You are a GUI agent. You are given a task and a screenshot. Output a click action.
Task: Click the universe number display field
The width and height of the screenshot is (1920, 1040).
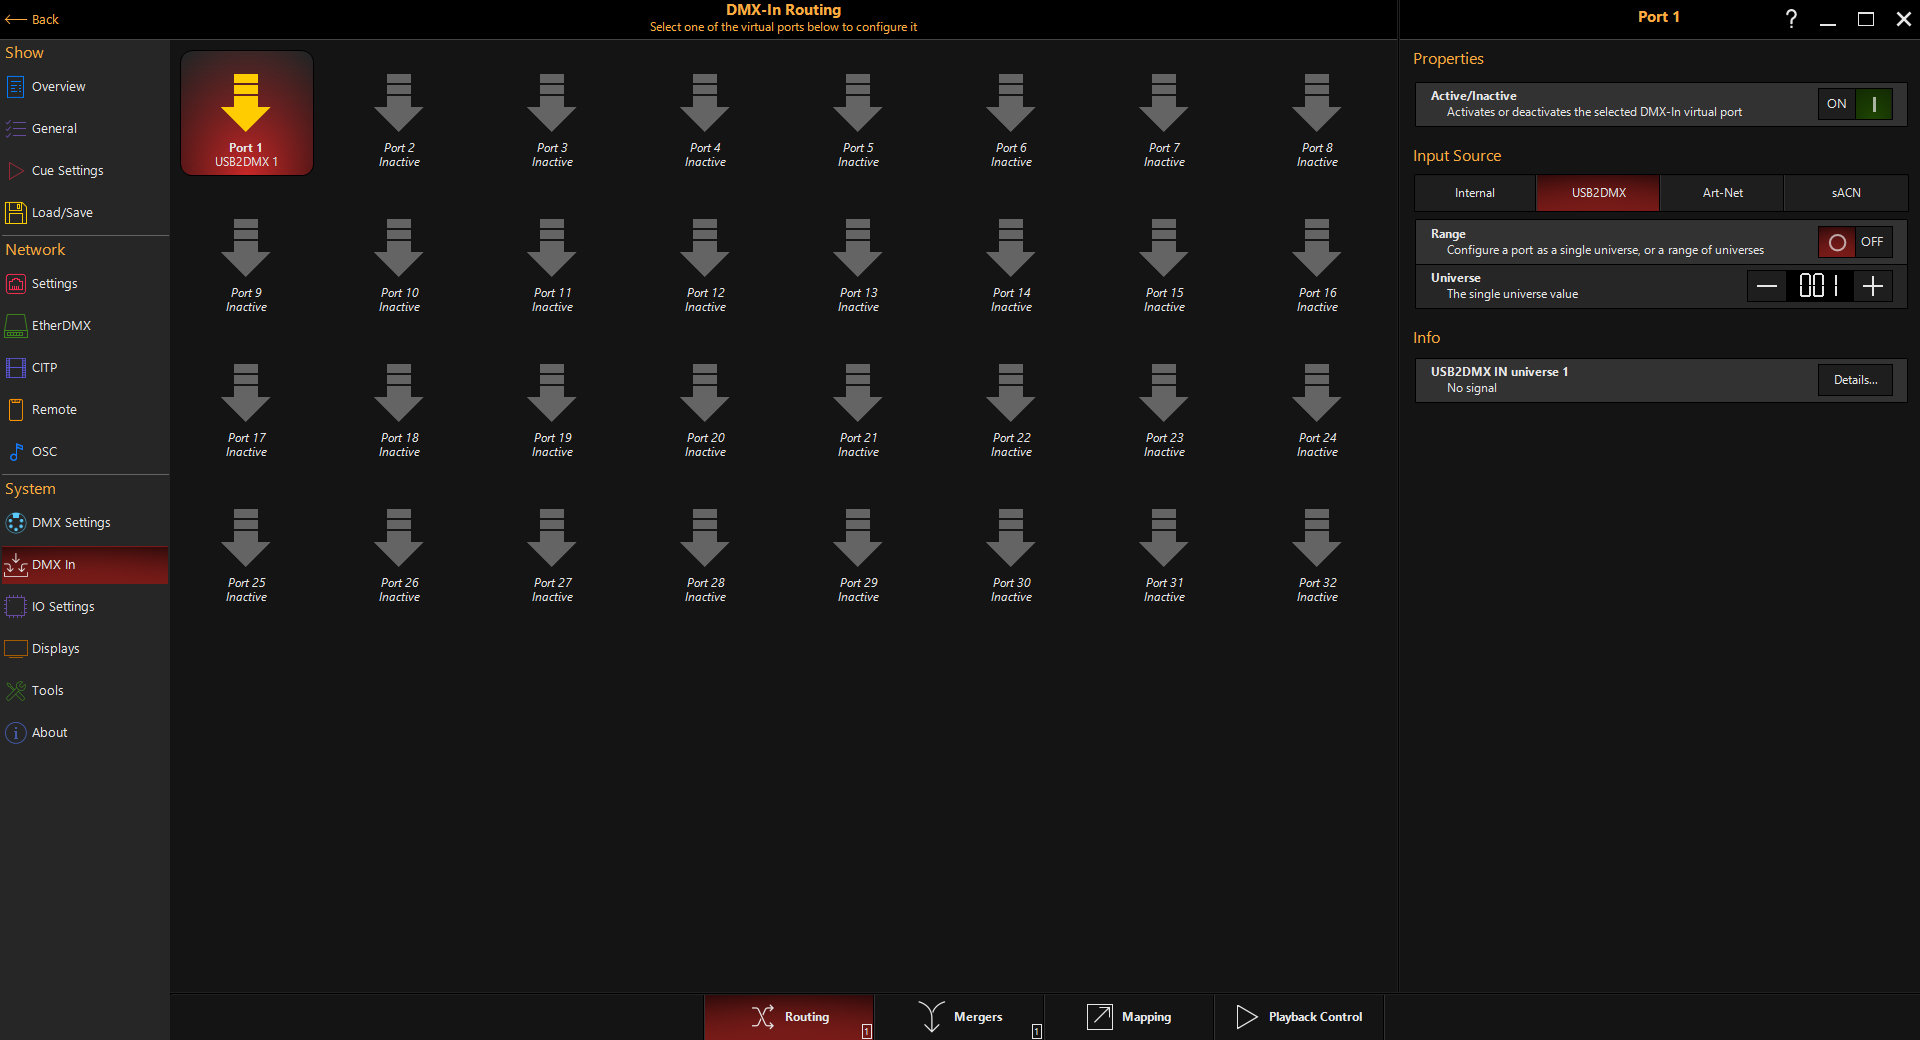tap(1820, 286)
